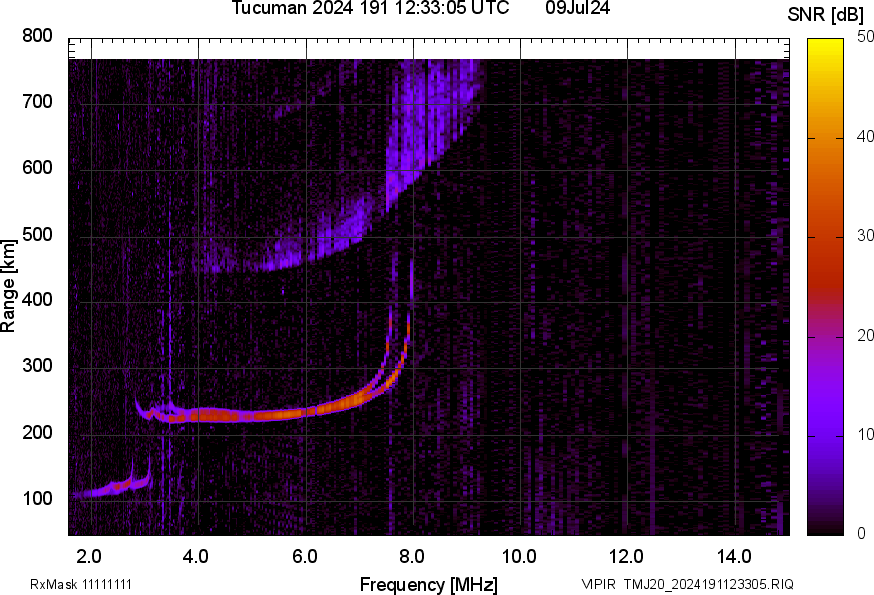The height and width of the screenshot is (595, 874).
Task: Click the colorbar tick label "50"
Action: 865,36
